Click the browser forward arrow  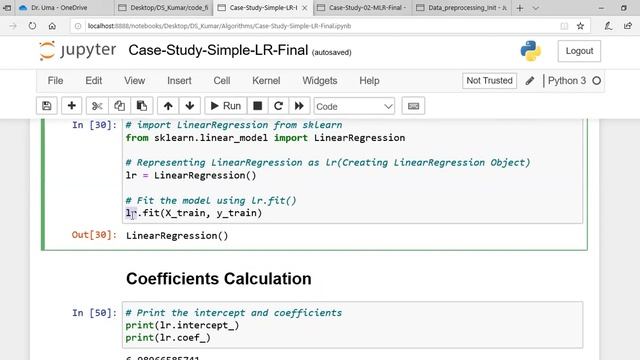pos(13,26)
